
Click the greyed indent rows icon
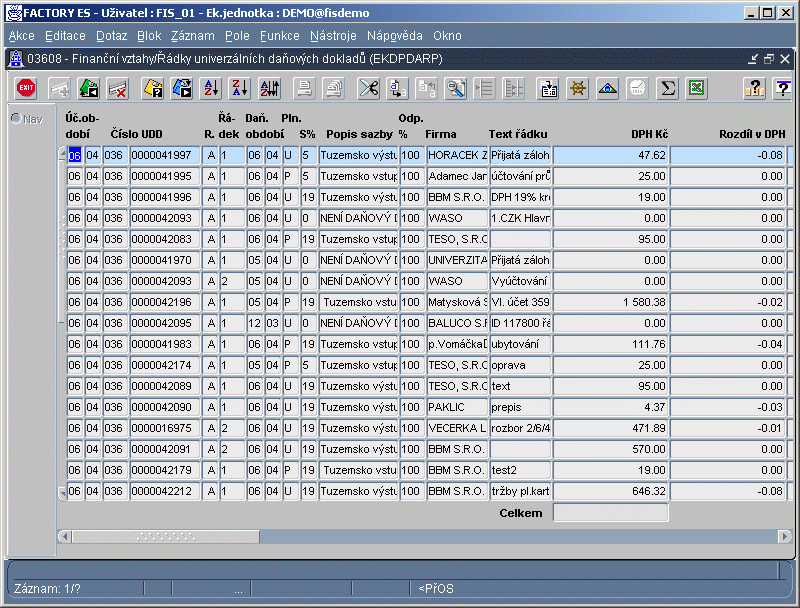pyautogui.click(x=484, y=88)
